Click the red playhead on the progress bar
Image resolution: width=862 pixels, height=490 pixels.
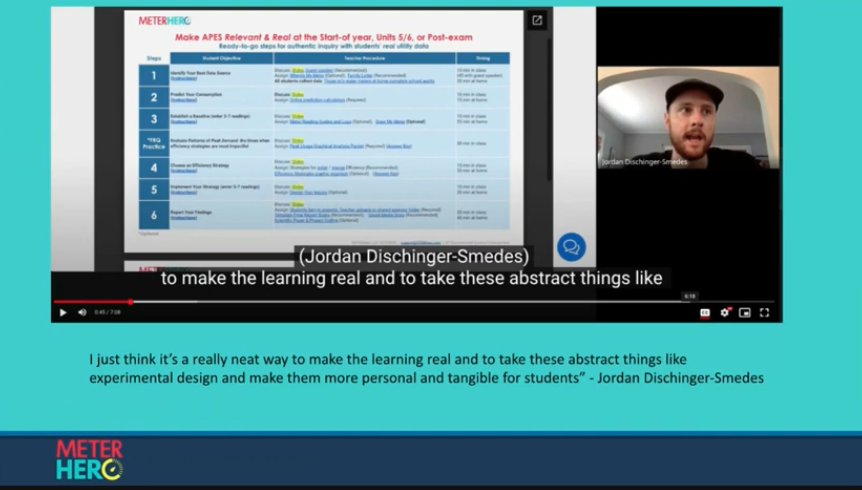[130, 301]
